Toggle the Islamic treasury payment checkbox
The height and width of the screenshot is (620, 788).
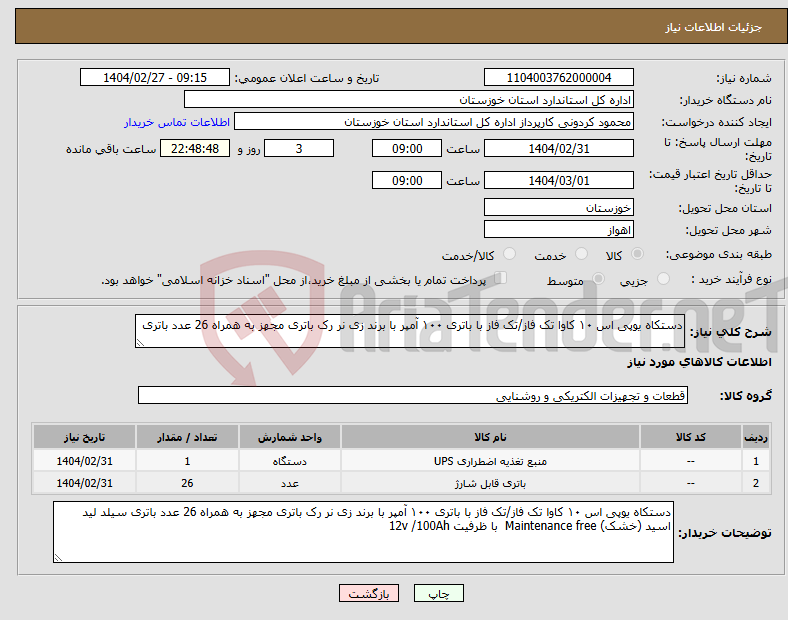(x=501, y=278)
